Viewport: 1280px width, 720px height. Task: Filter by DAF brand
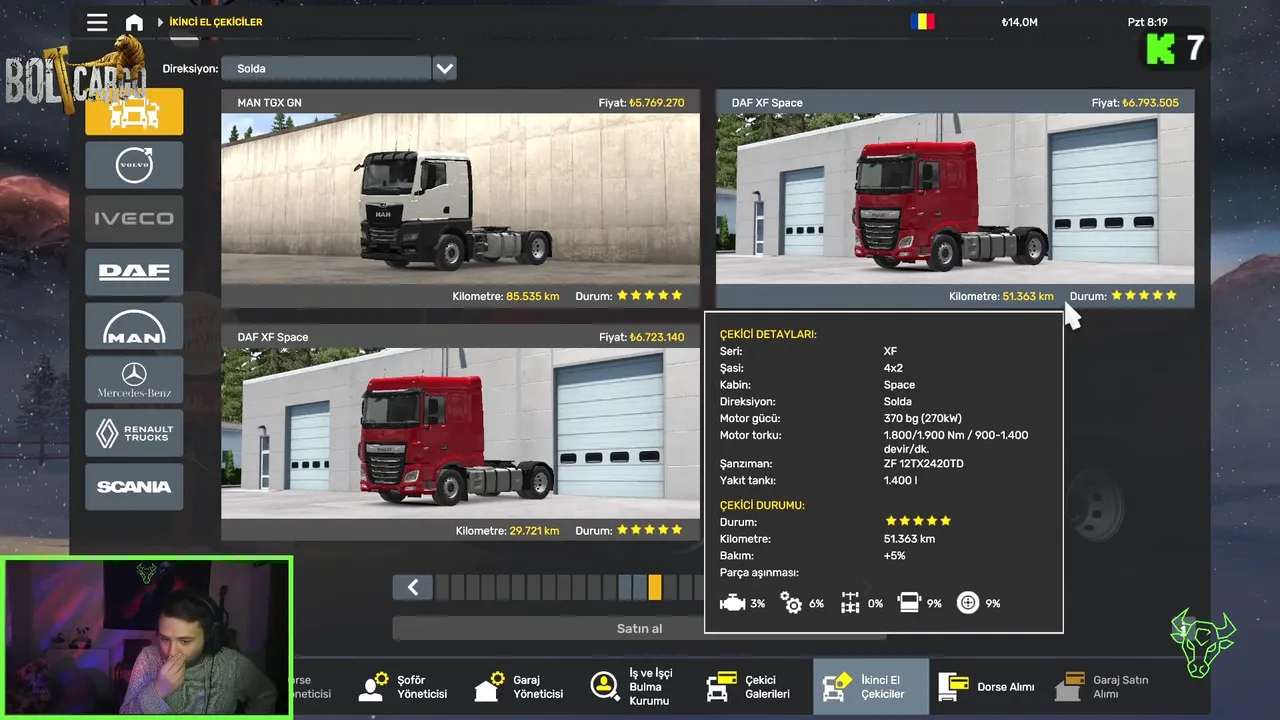click(x=134, y=272)
